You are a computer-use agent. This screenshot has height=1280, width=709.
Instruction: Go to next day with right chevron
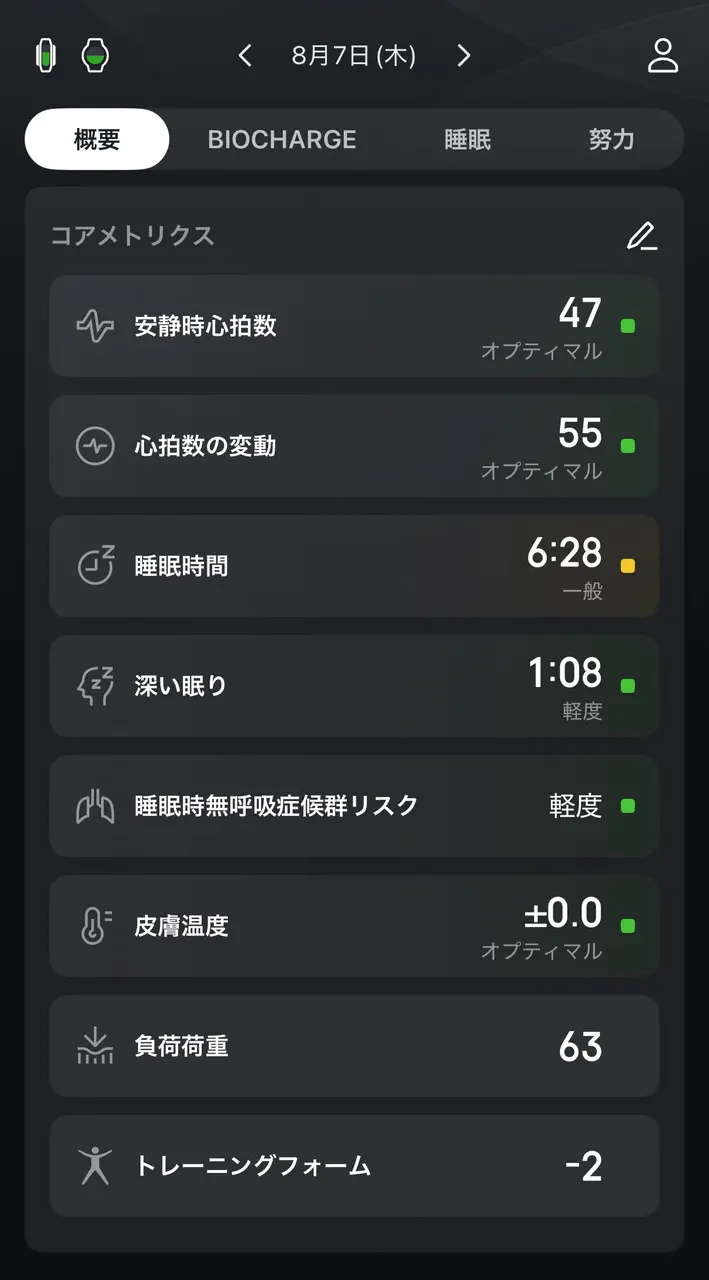[463, 56]
